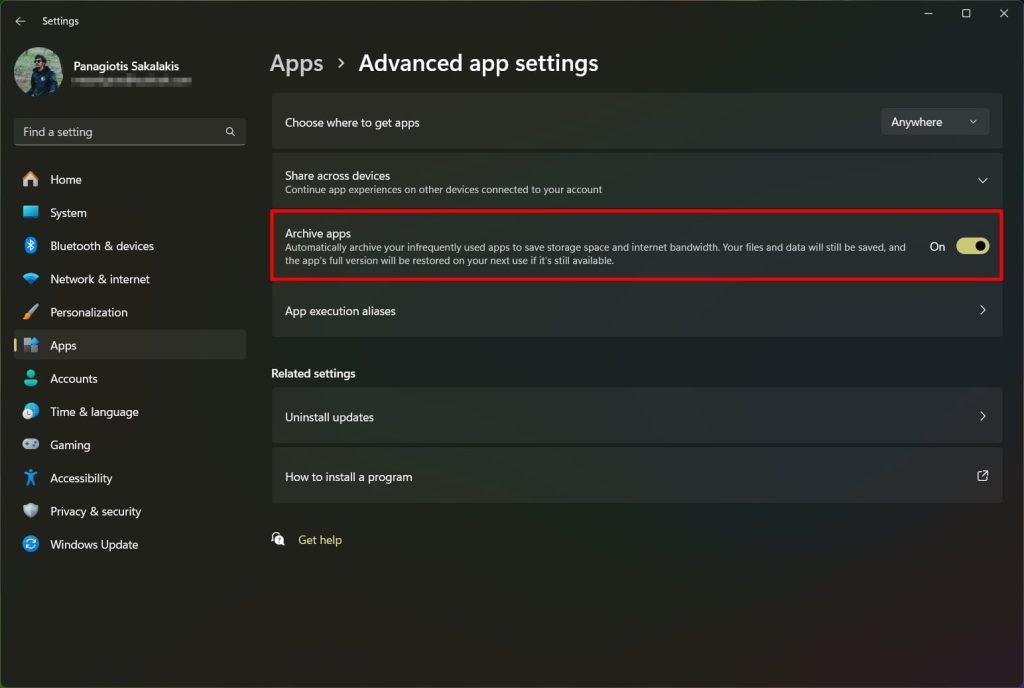Select the Accessibility figure icon
The image size is (1024, 688).
pos(31,478)
